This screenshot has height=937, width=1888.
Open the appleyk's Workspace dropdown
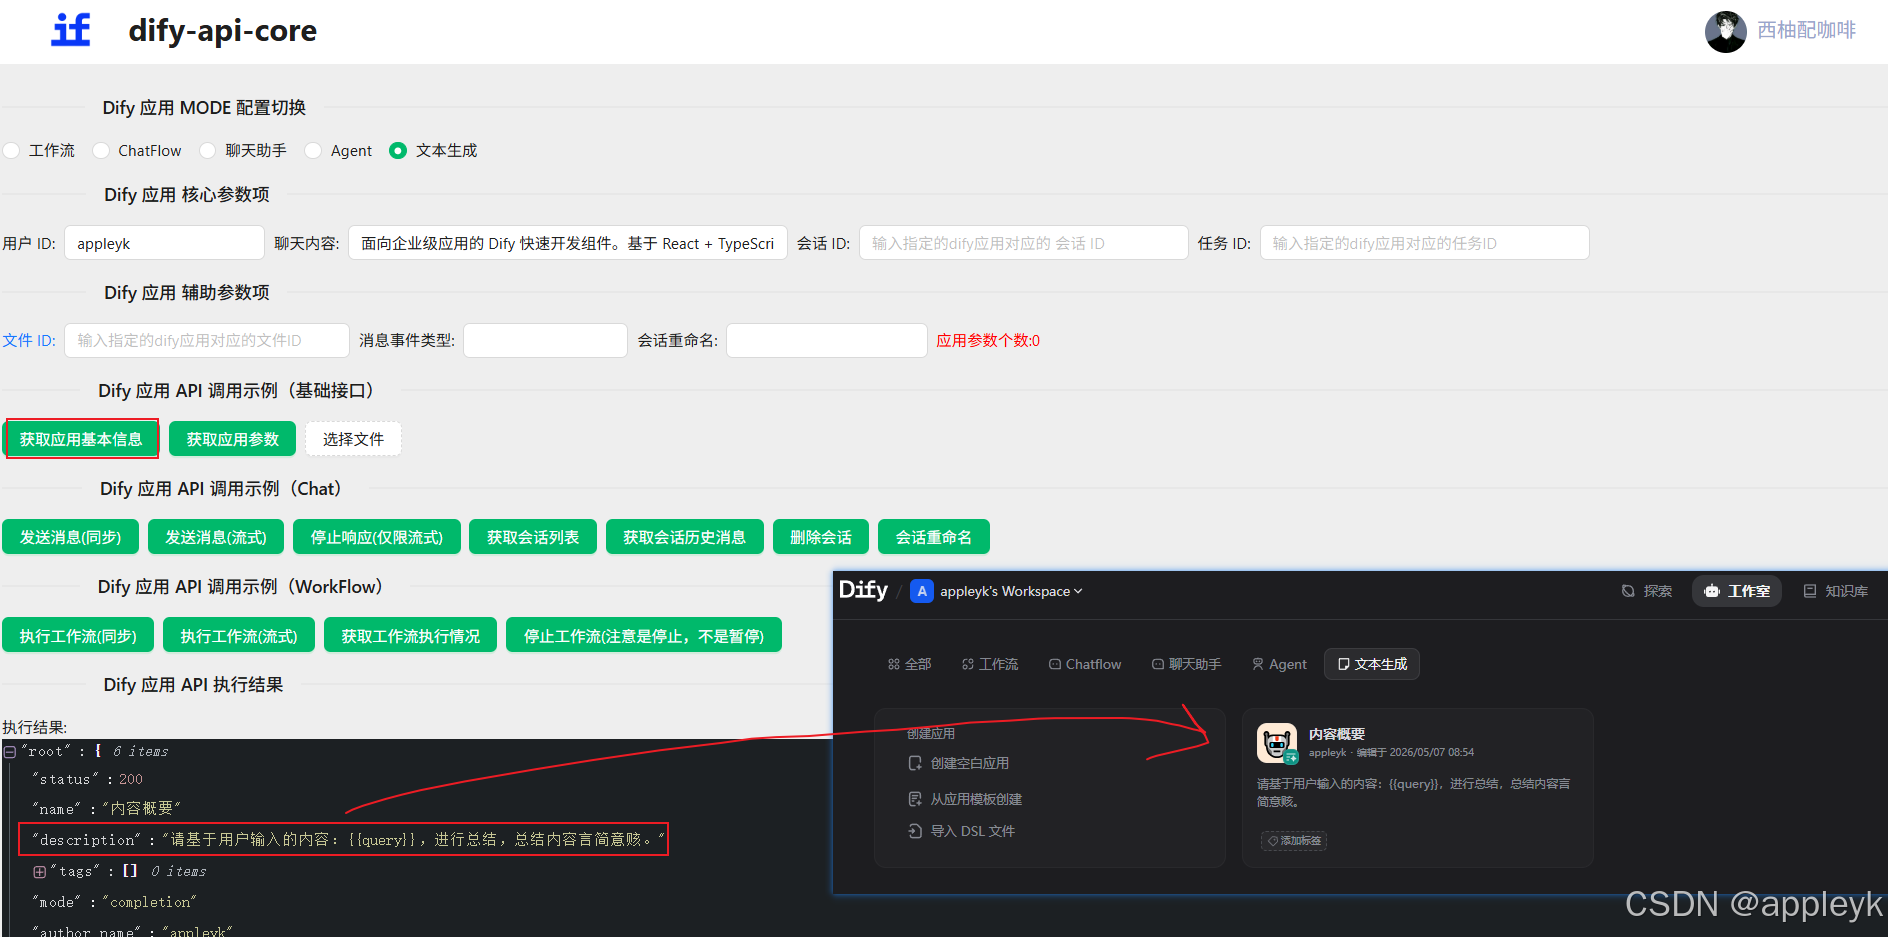coord(1011,591)
